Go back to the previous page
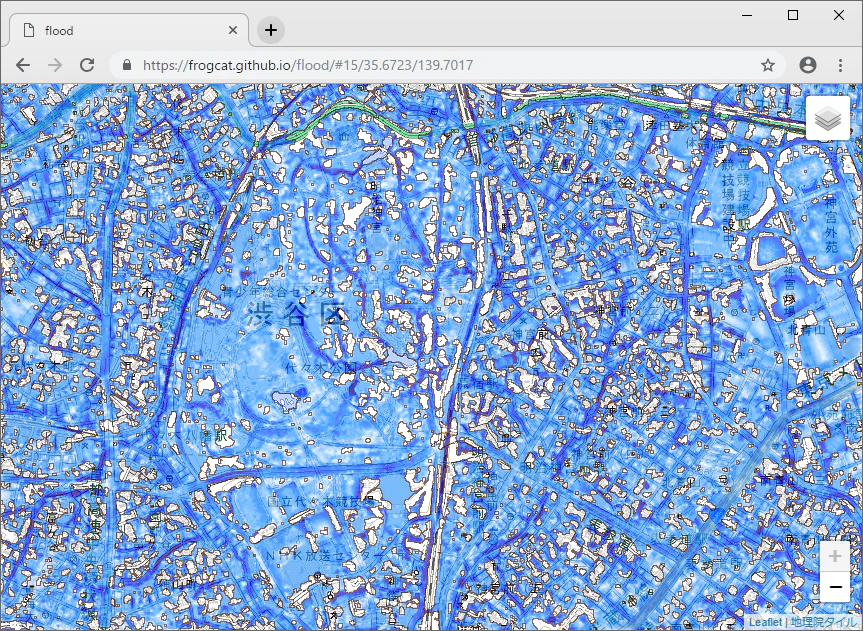The image size is (863, 631). pyautogui.click(x=23, y=65)
